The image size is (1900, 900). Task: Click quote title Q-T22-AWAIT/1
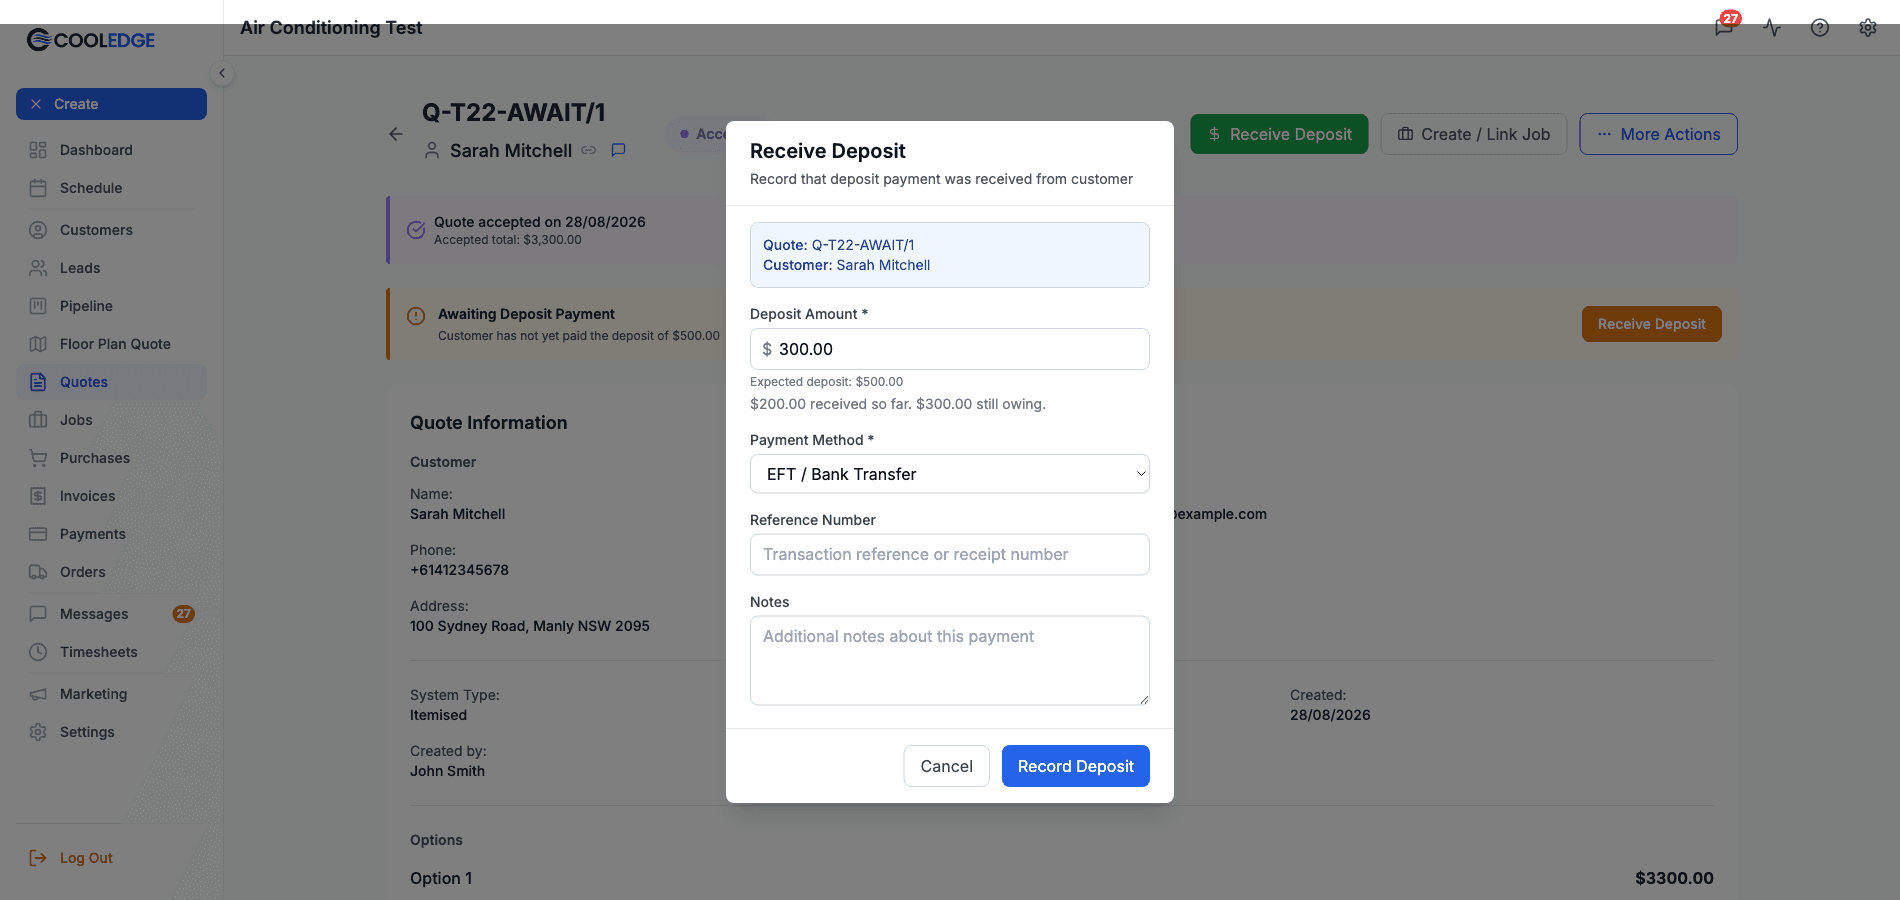click(514, 112)
